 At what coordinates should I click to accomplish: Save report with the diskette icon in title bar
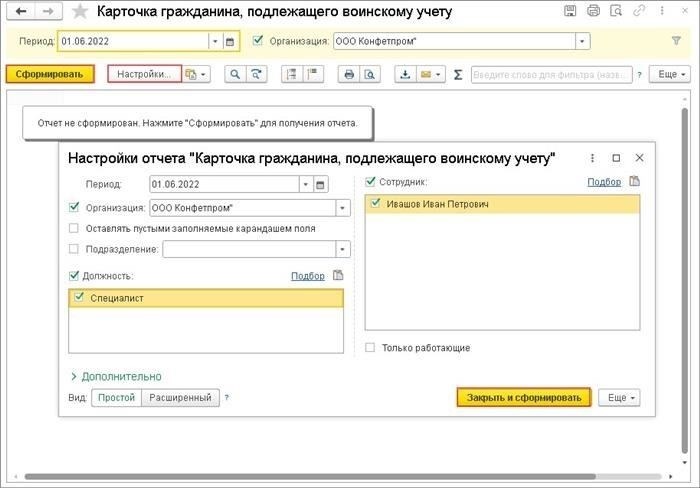pos(570,10)
